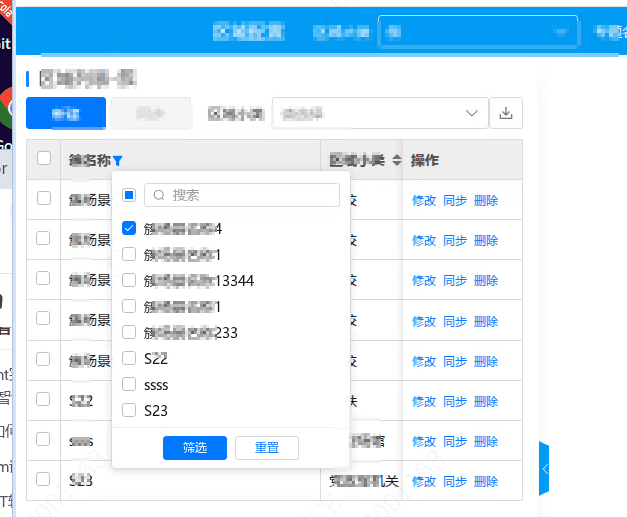Toggle the table header select-all checkbox

(x=44, y=158)
